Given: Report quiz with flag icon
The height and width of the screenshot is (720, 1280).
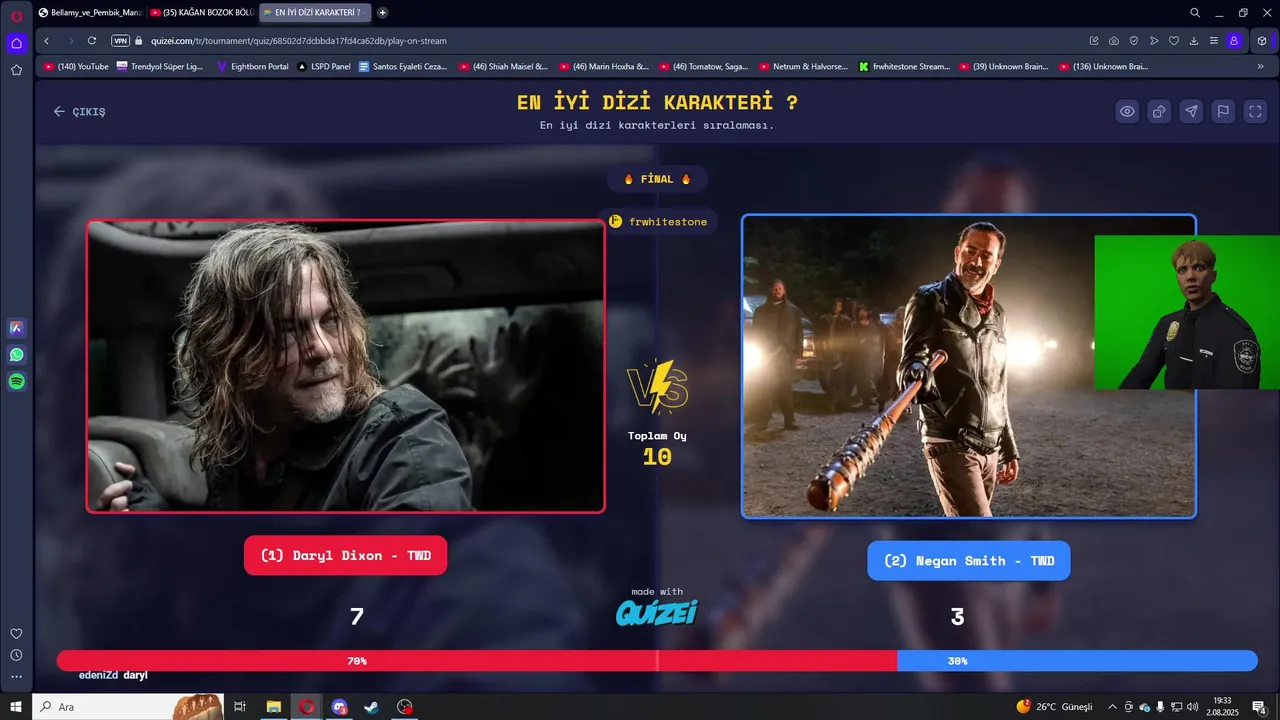Looking at the screenshot, I should click(x=1223, y=111).
